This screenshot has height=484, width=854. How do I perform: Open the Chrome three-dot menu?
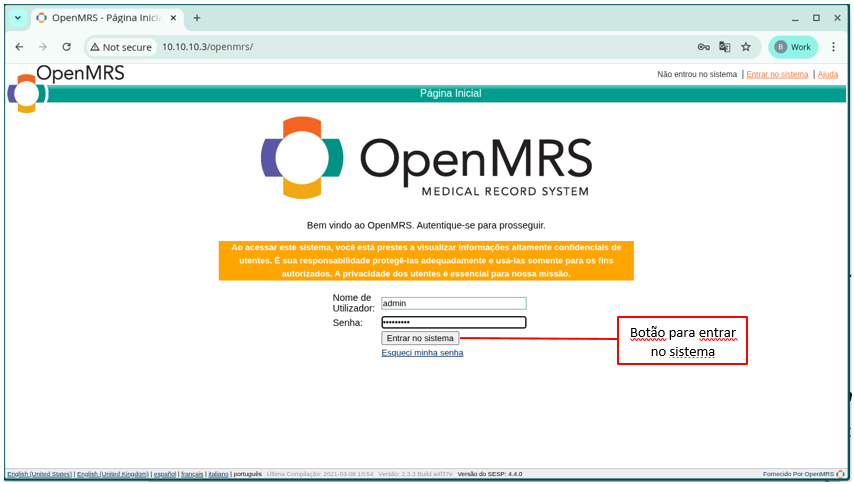pos(833,47)
